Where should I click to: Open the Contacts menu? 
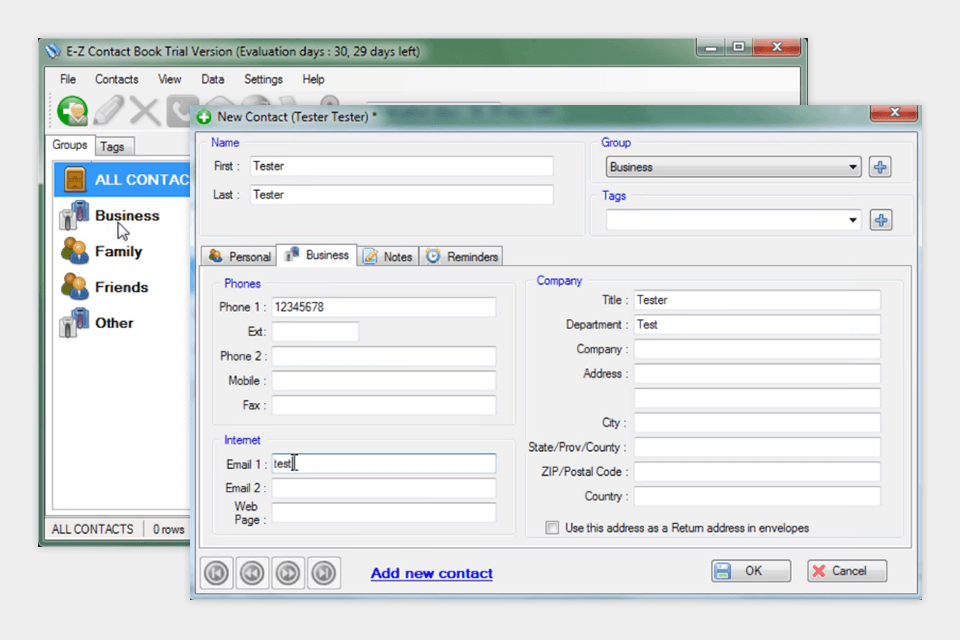point(116,79)
